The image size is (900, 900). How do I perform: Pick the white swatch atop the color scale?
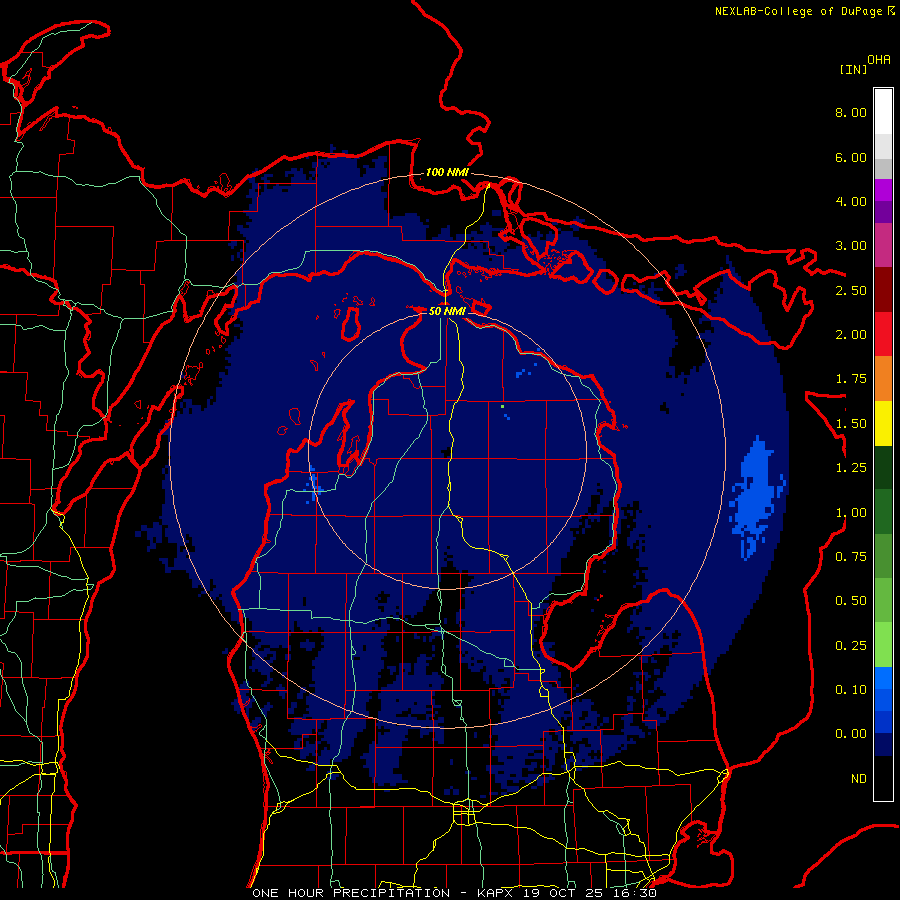883,111
